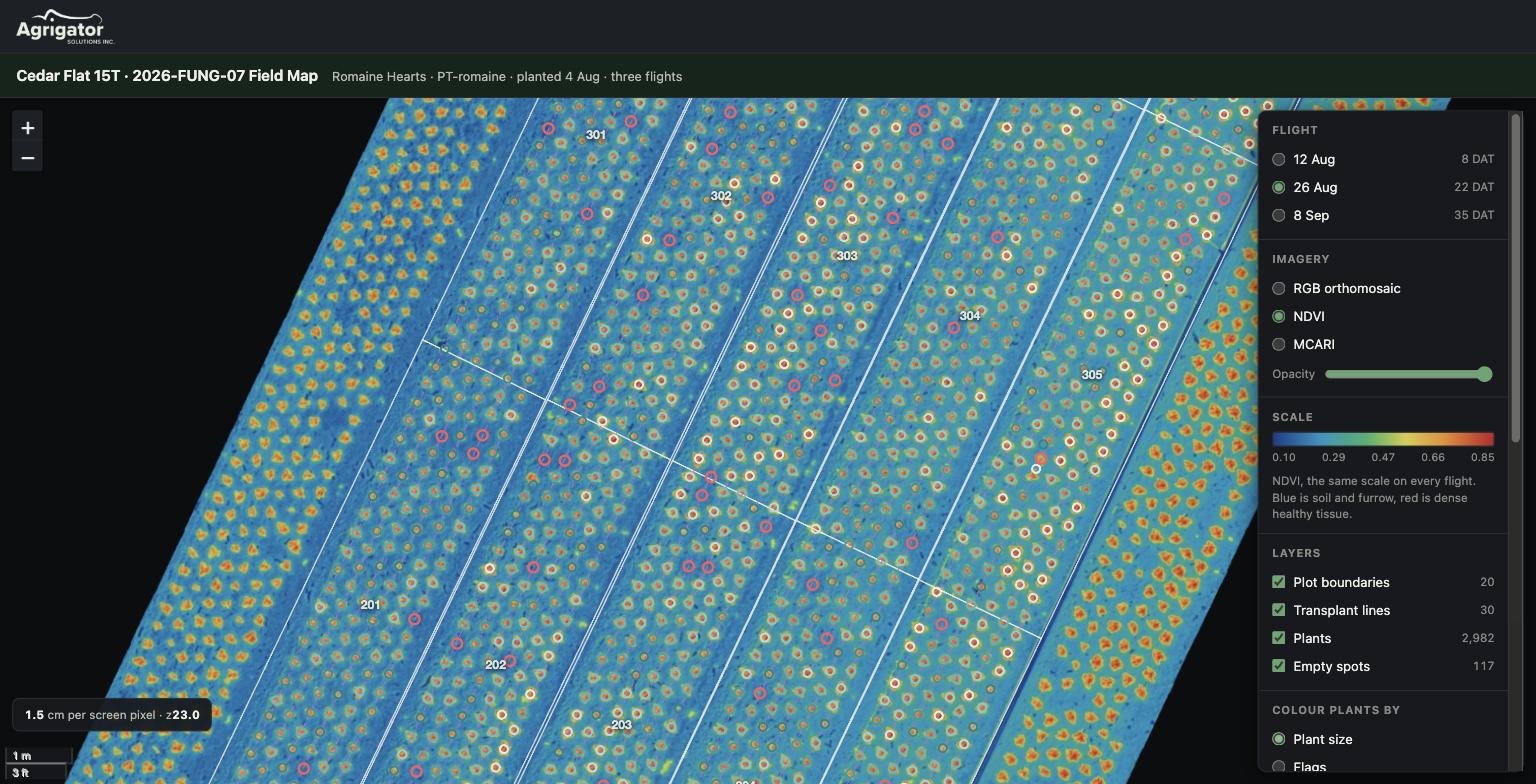This screenshot has width=1536, height=784.
Task: Colour plants by Plant size
Action: point(1278,739)
